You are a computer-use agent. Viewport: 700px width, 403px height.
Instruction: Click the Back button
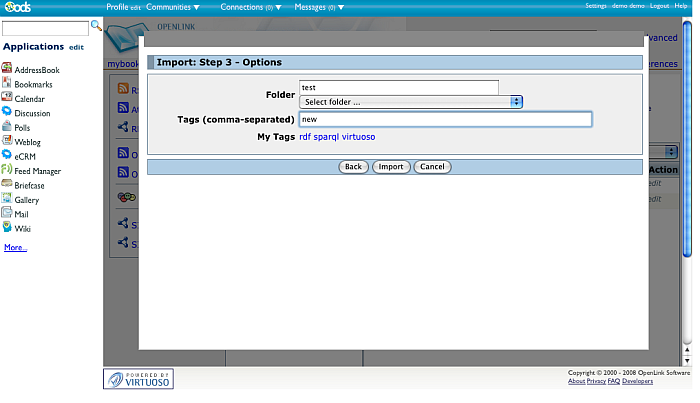click(353, 167)
